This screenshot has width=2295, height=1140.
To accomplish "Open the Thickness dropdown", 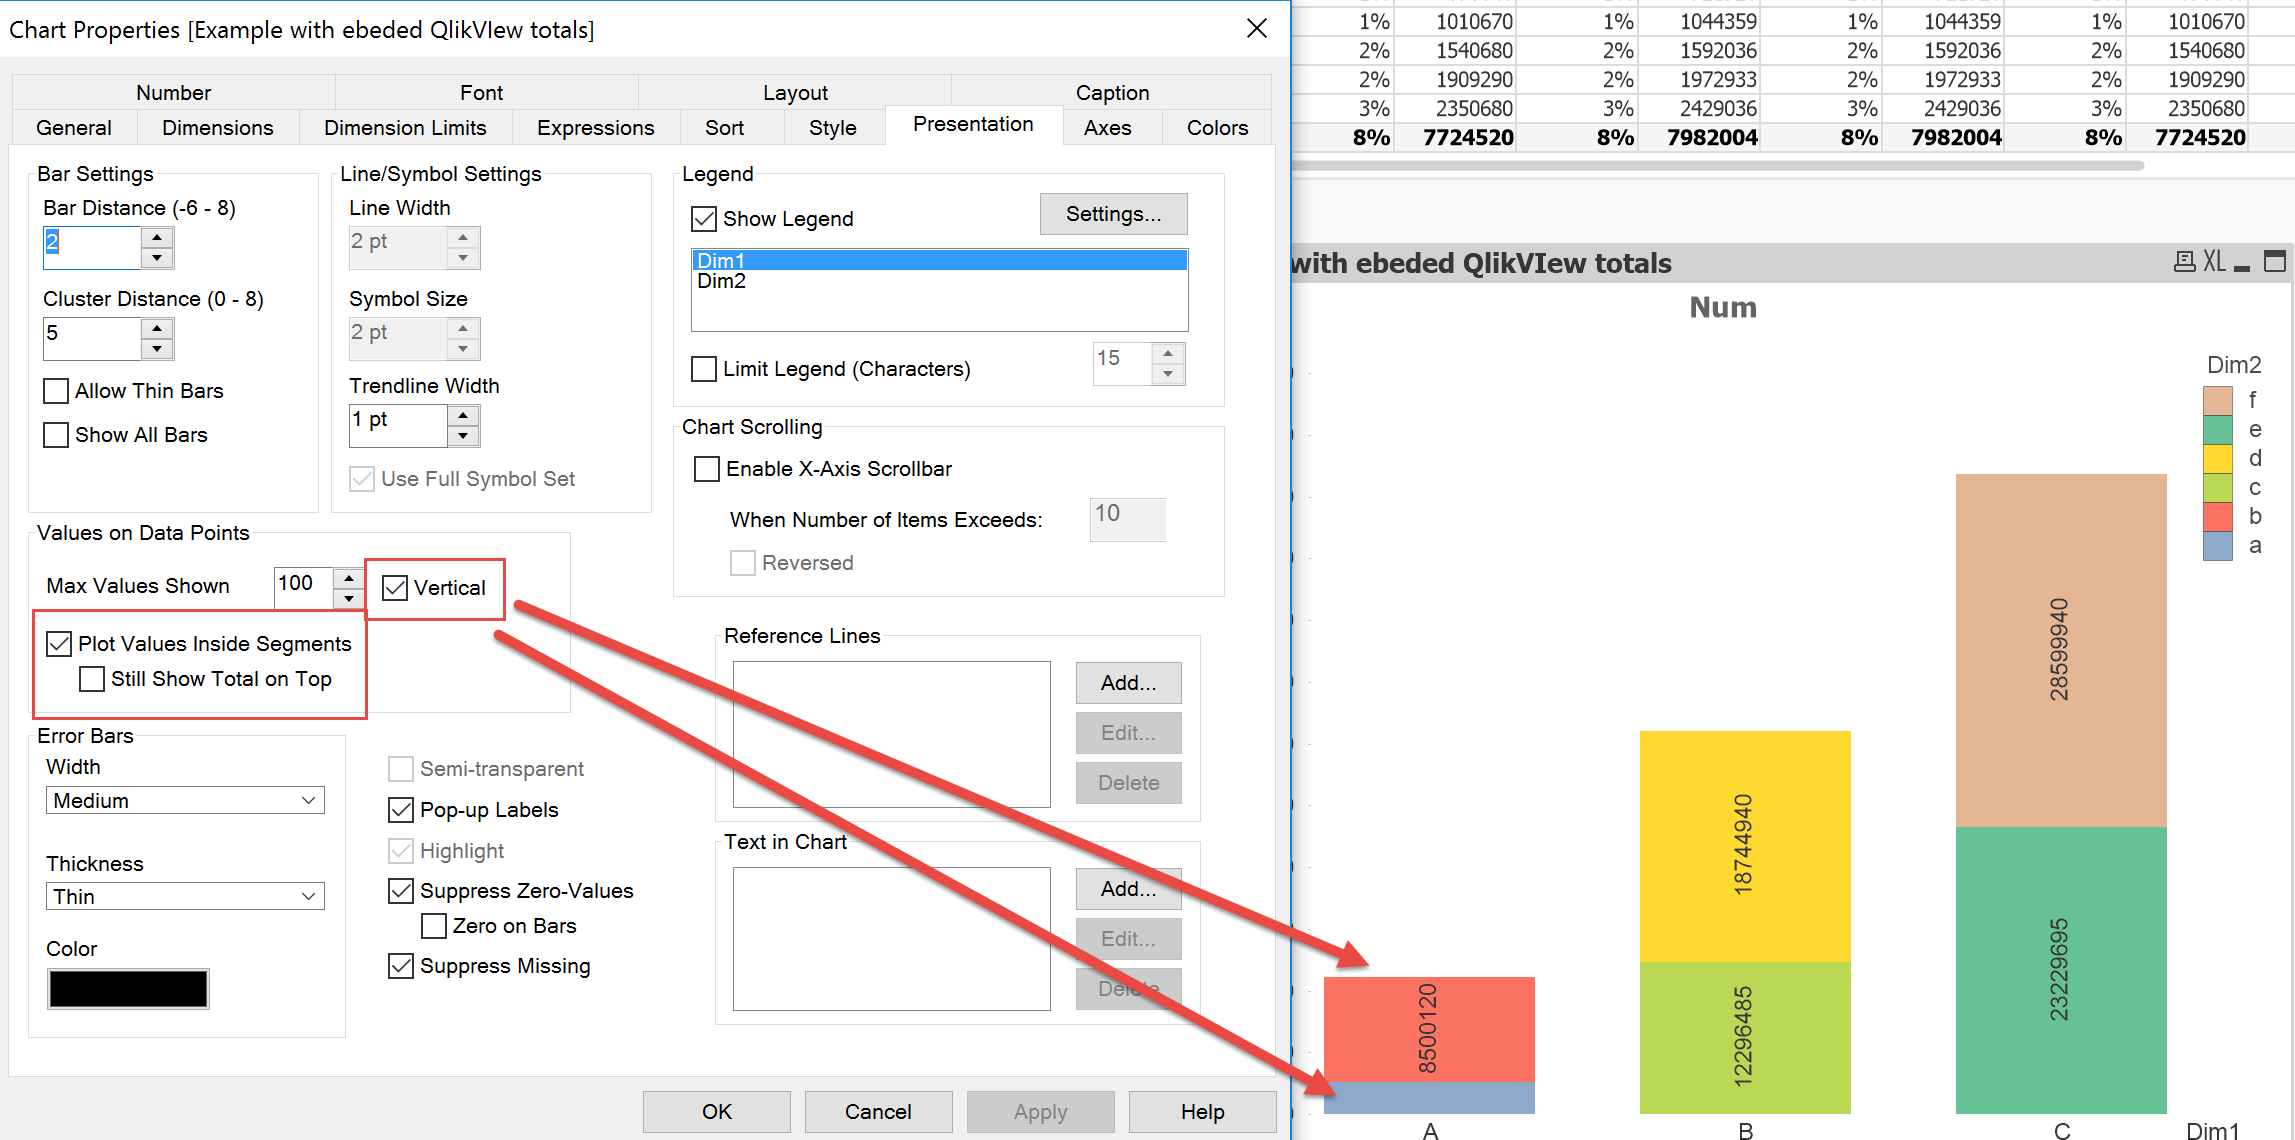I will pos(185,896).
